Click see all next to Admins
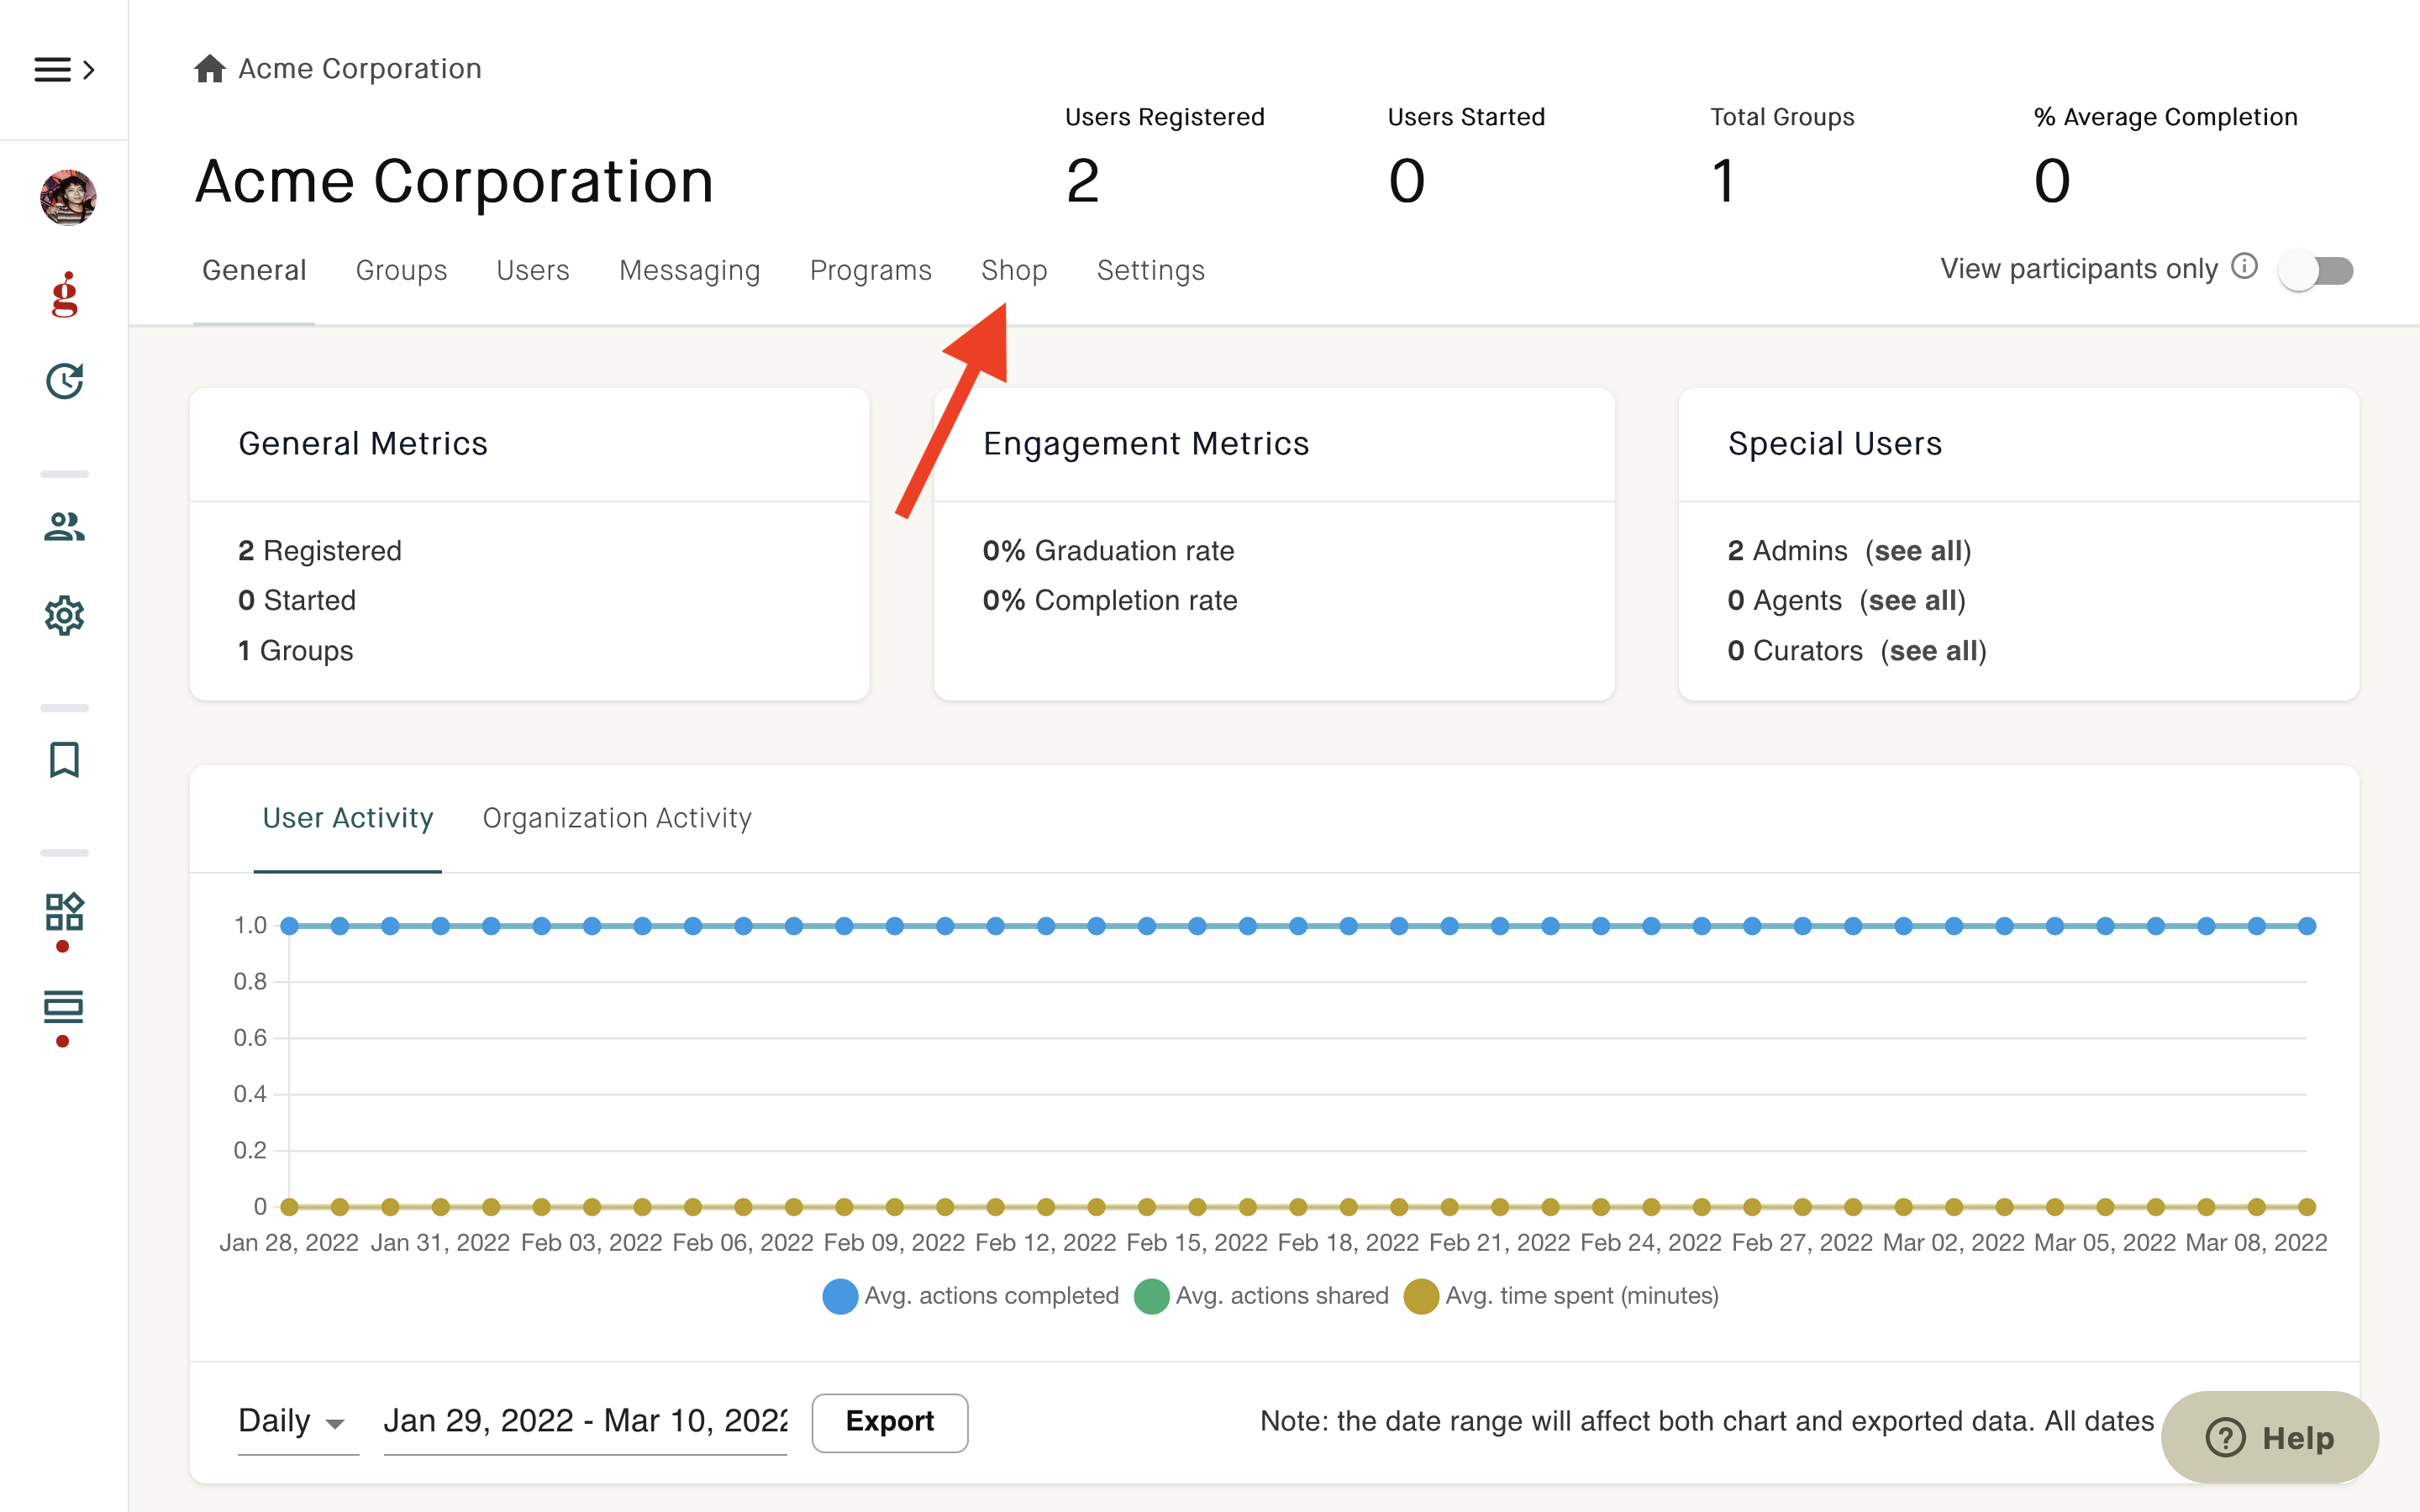2420x1512 pixels. coord(1918,551)
